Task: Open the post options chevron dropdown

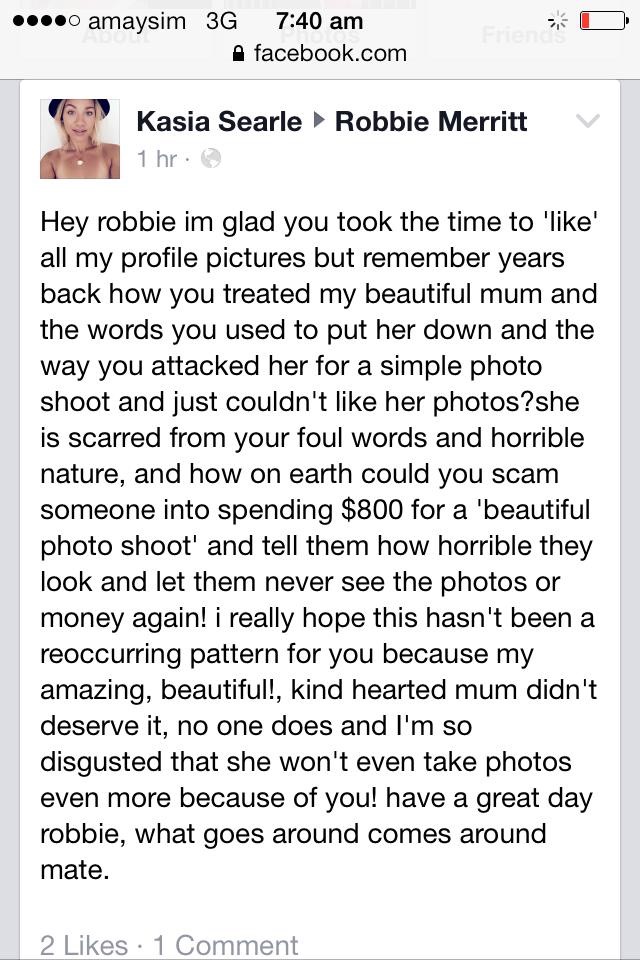Action: coord(588,122)
